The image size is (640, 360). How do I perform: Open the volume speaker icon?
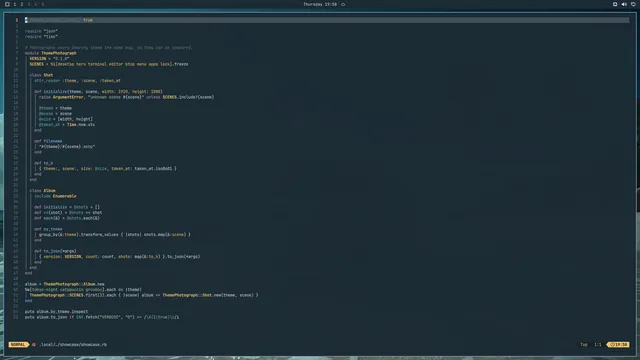coord(624,4)
